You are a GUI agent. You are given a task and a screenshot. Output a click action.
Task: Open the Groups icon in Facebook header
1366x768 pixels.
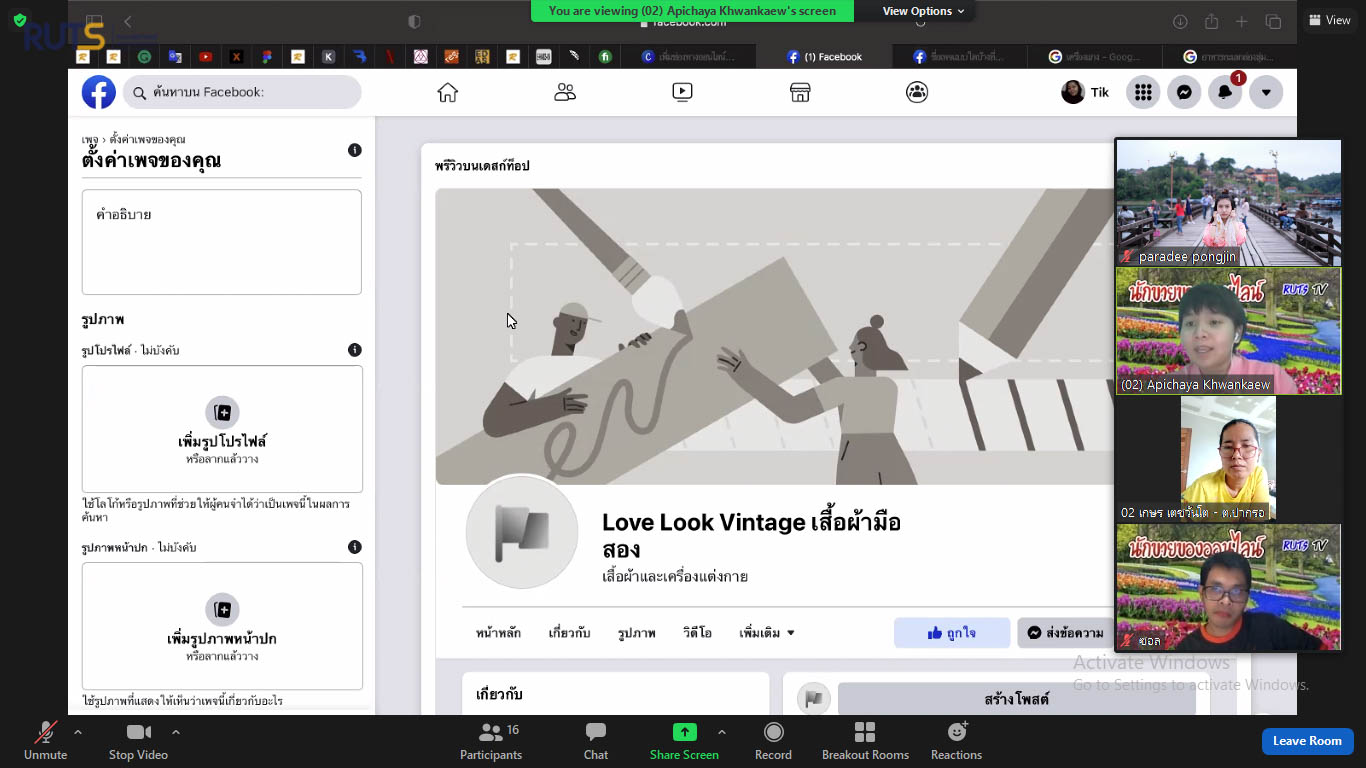917,92
